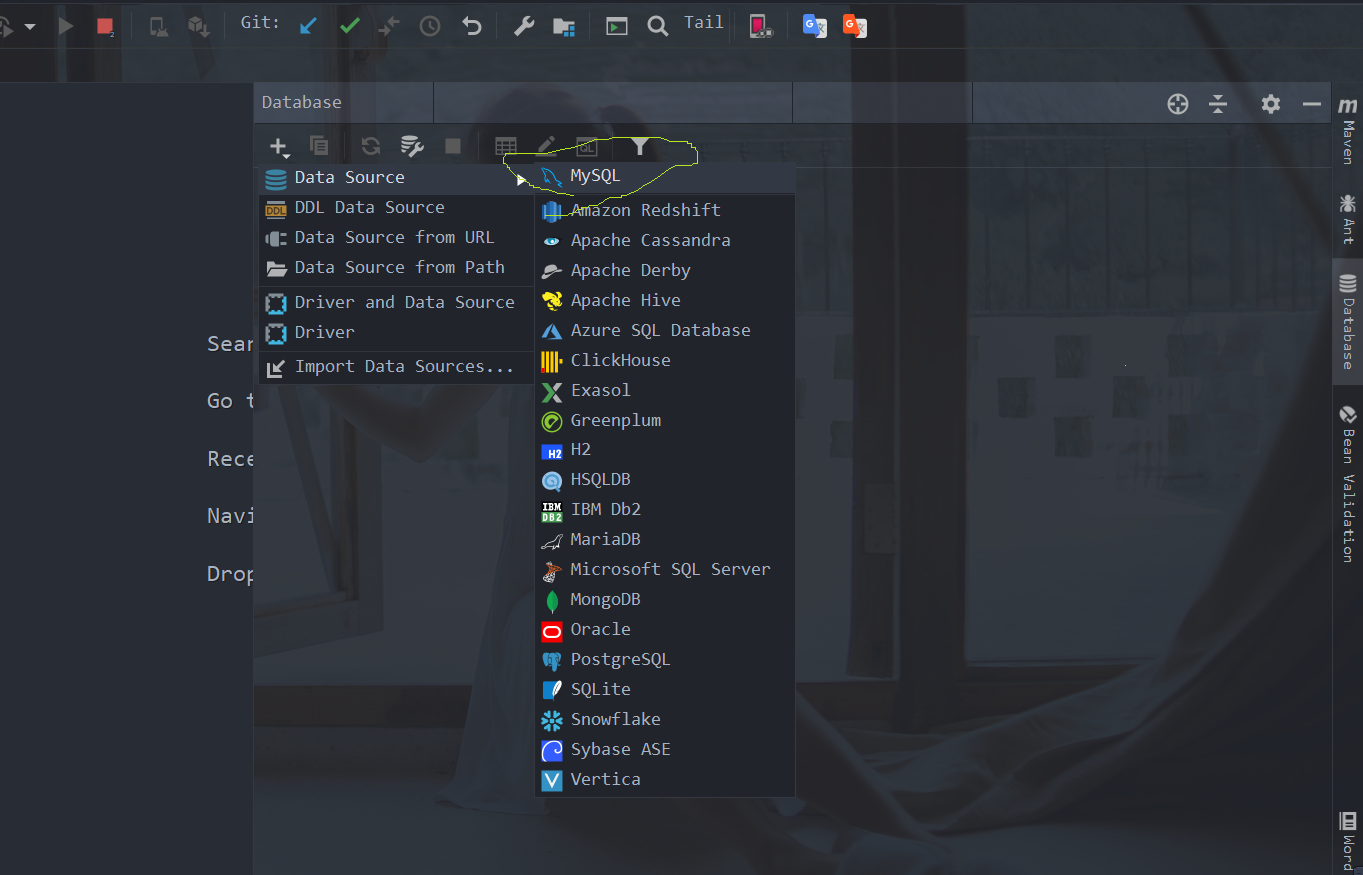The width and height of the screenshot is (1363, 875).
Task: Click the red stop button
Action: click(x=105, y=26)
